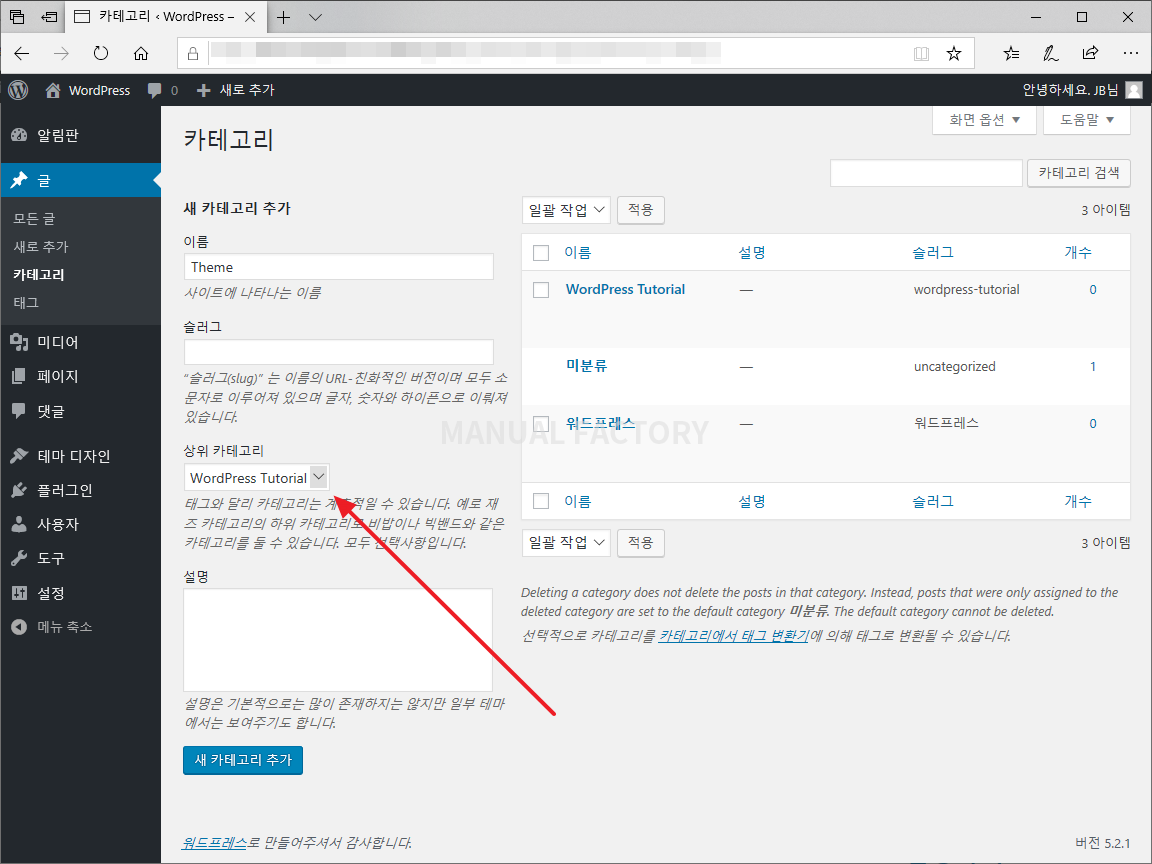Click the plus icon for 새로 추가
The image size is (1152, 864).
click(x=204, y=90)
